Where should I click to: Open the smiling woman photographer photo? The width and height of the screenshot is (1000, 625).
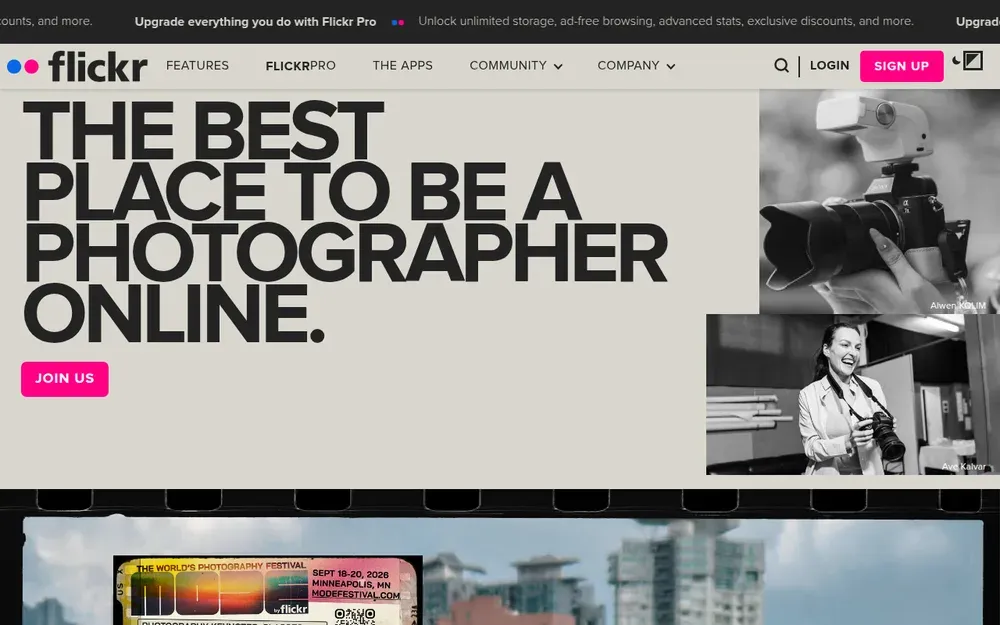[x=853, y=394]
